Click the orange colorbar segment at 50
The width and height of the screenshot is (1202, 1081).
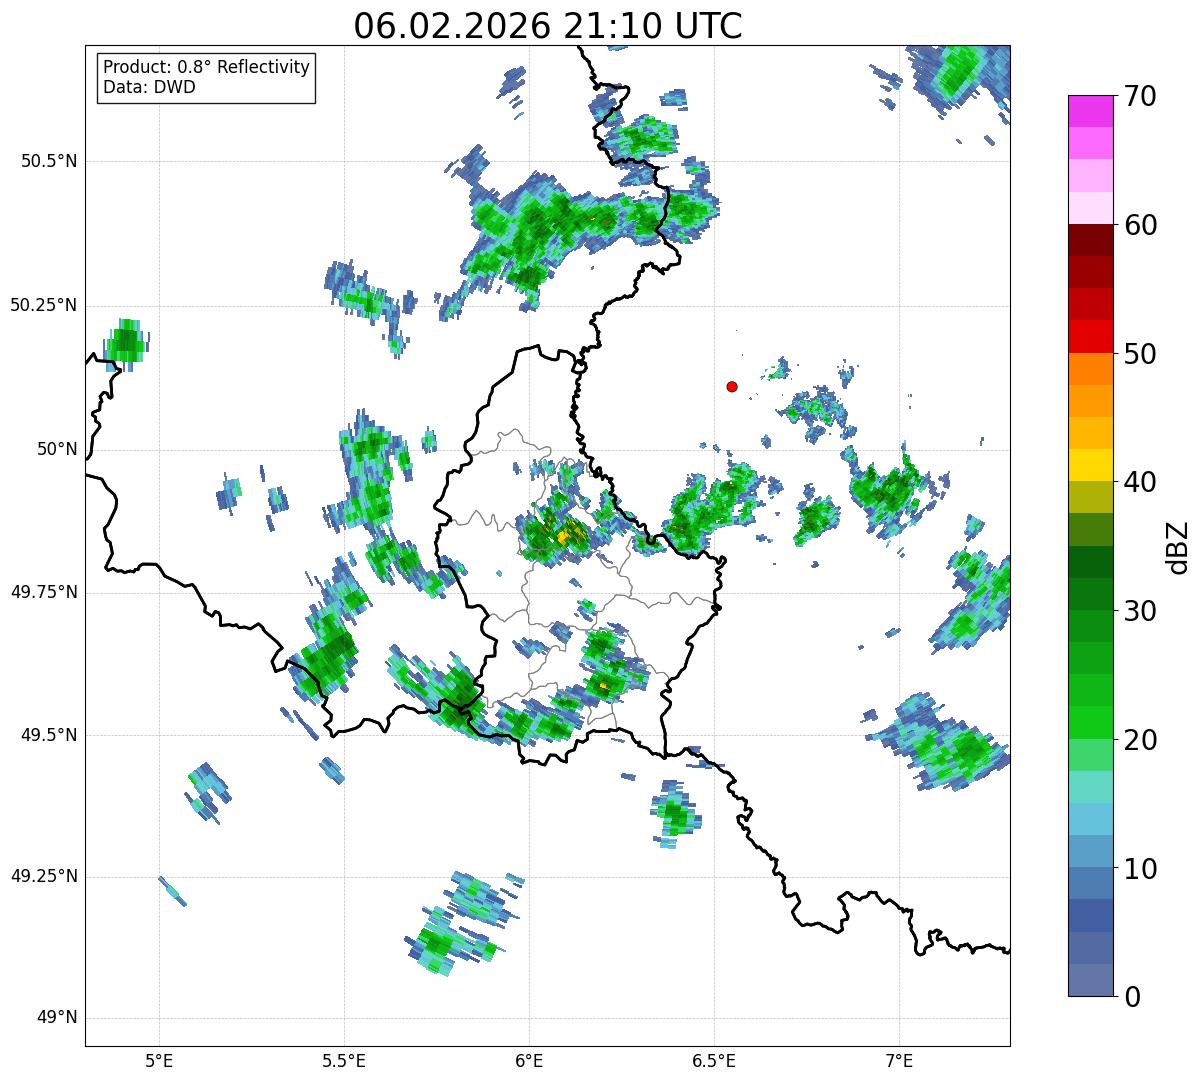[1090, 369]
